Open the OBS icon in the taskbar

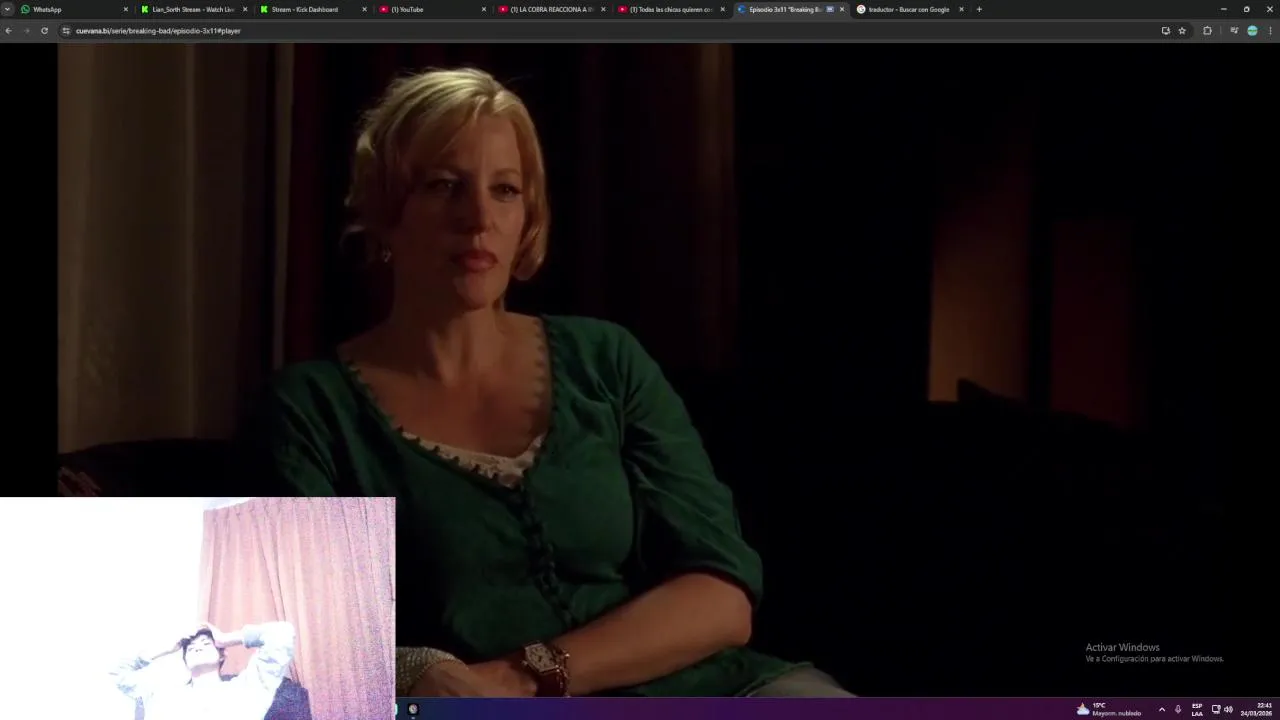tap(413, 709)
